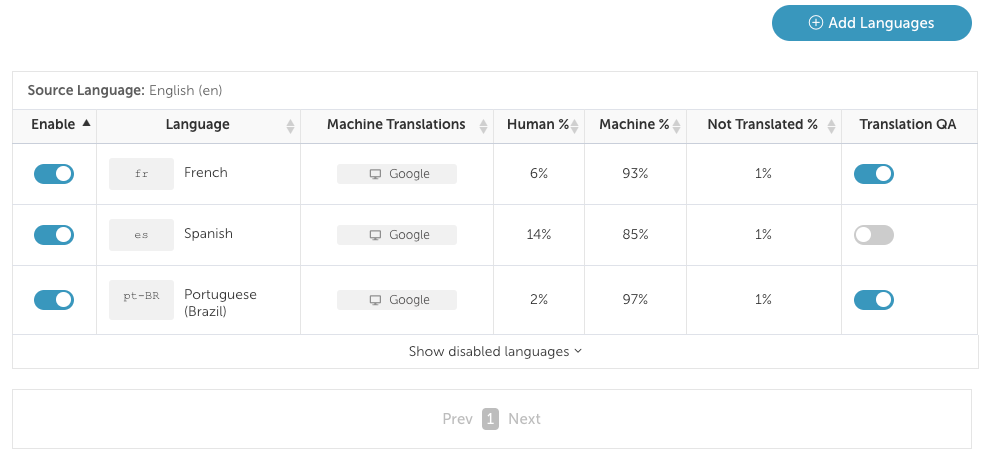Open Google machine translation for French

point(397,174)
